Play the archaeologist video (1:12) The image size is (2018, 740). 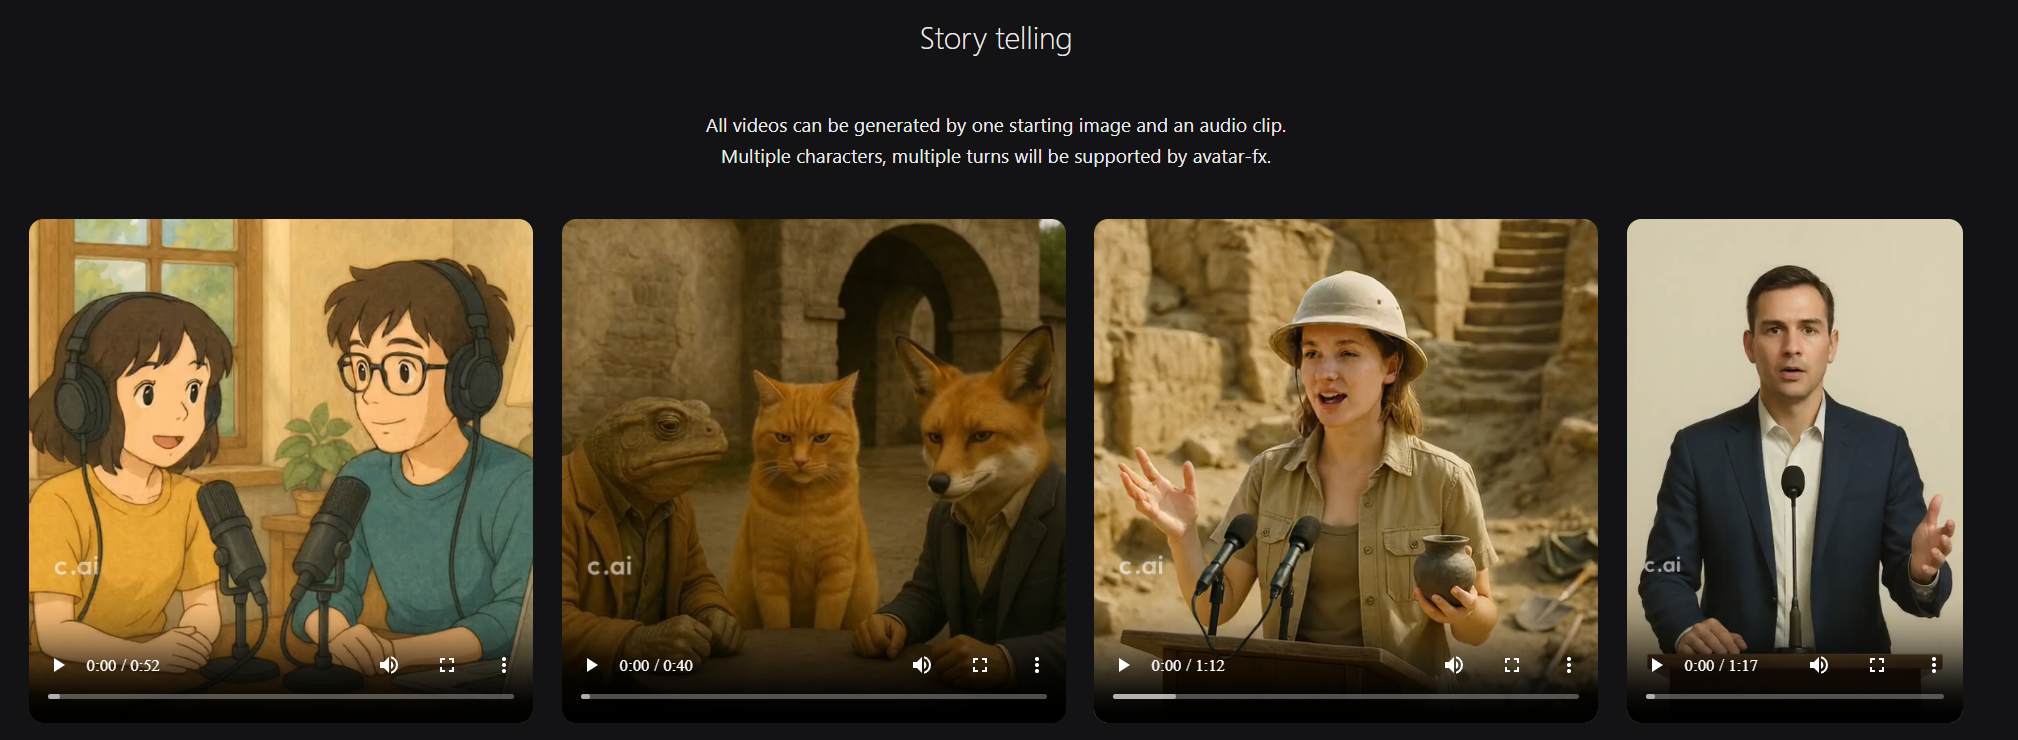tap(1124, 665)
